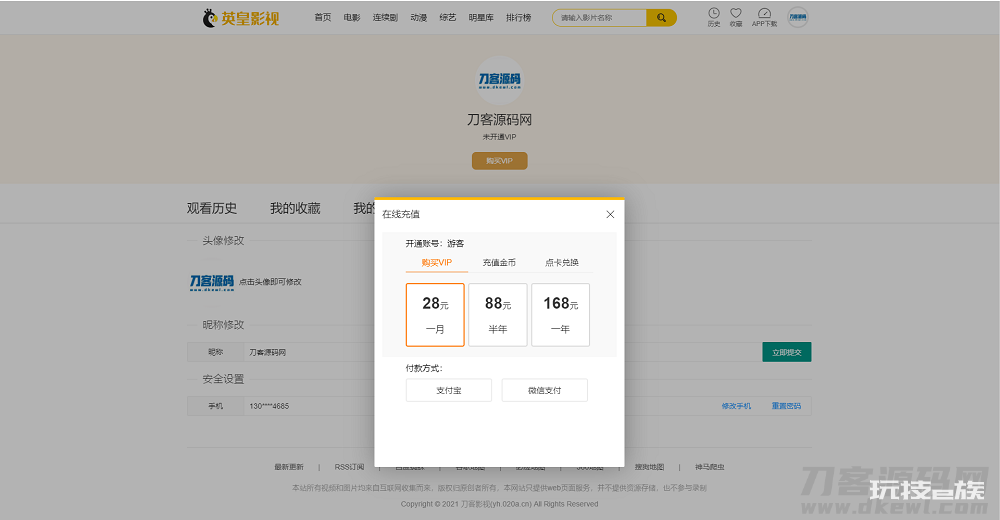Image resolution: width=1000 pixels, height=520 pixels.
Task: Open 明星库 in top navigation
Action: pos(481,18)
